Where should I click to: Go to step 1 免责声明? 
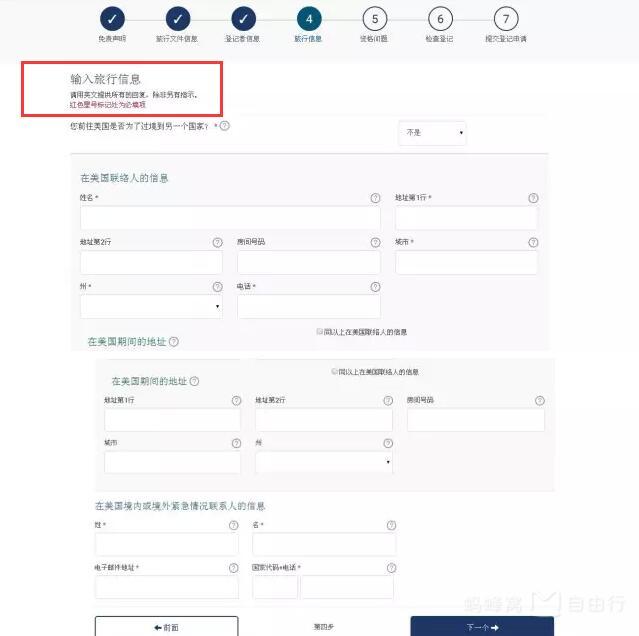coord(112,19)
